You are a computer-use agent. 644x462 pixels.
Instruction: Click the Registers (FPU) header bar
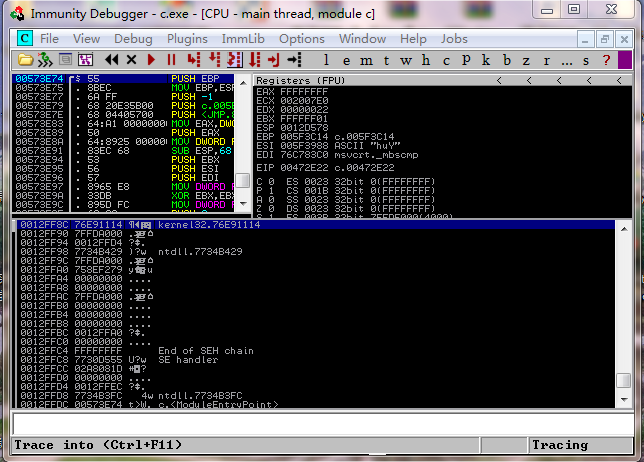click(443, 80)
